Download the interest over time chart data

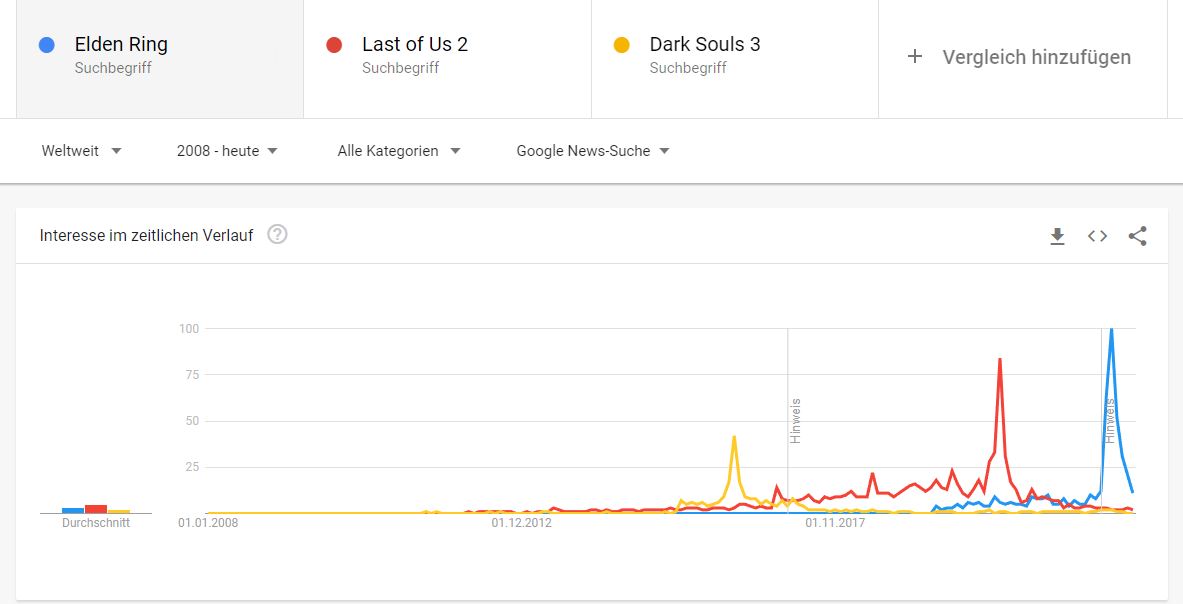(x=1058, y=236)
